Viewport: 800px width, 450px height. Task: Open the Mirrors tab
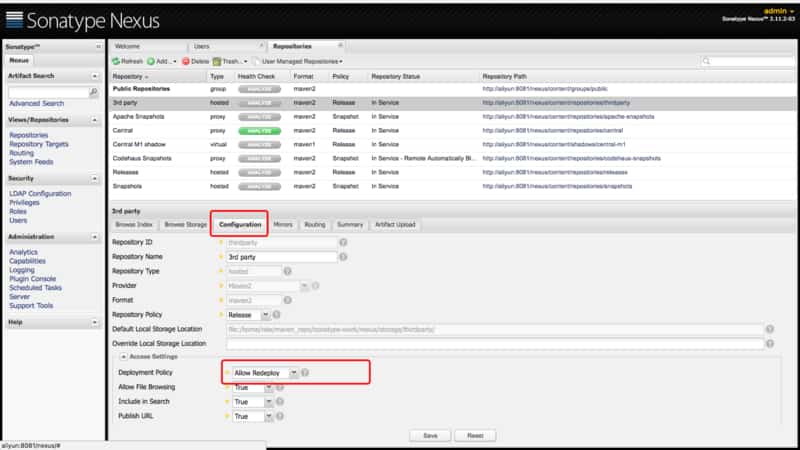click(283, 224)
